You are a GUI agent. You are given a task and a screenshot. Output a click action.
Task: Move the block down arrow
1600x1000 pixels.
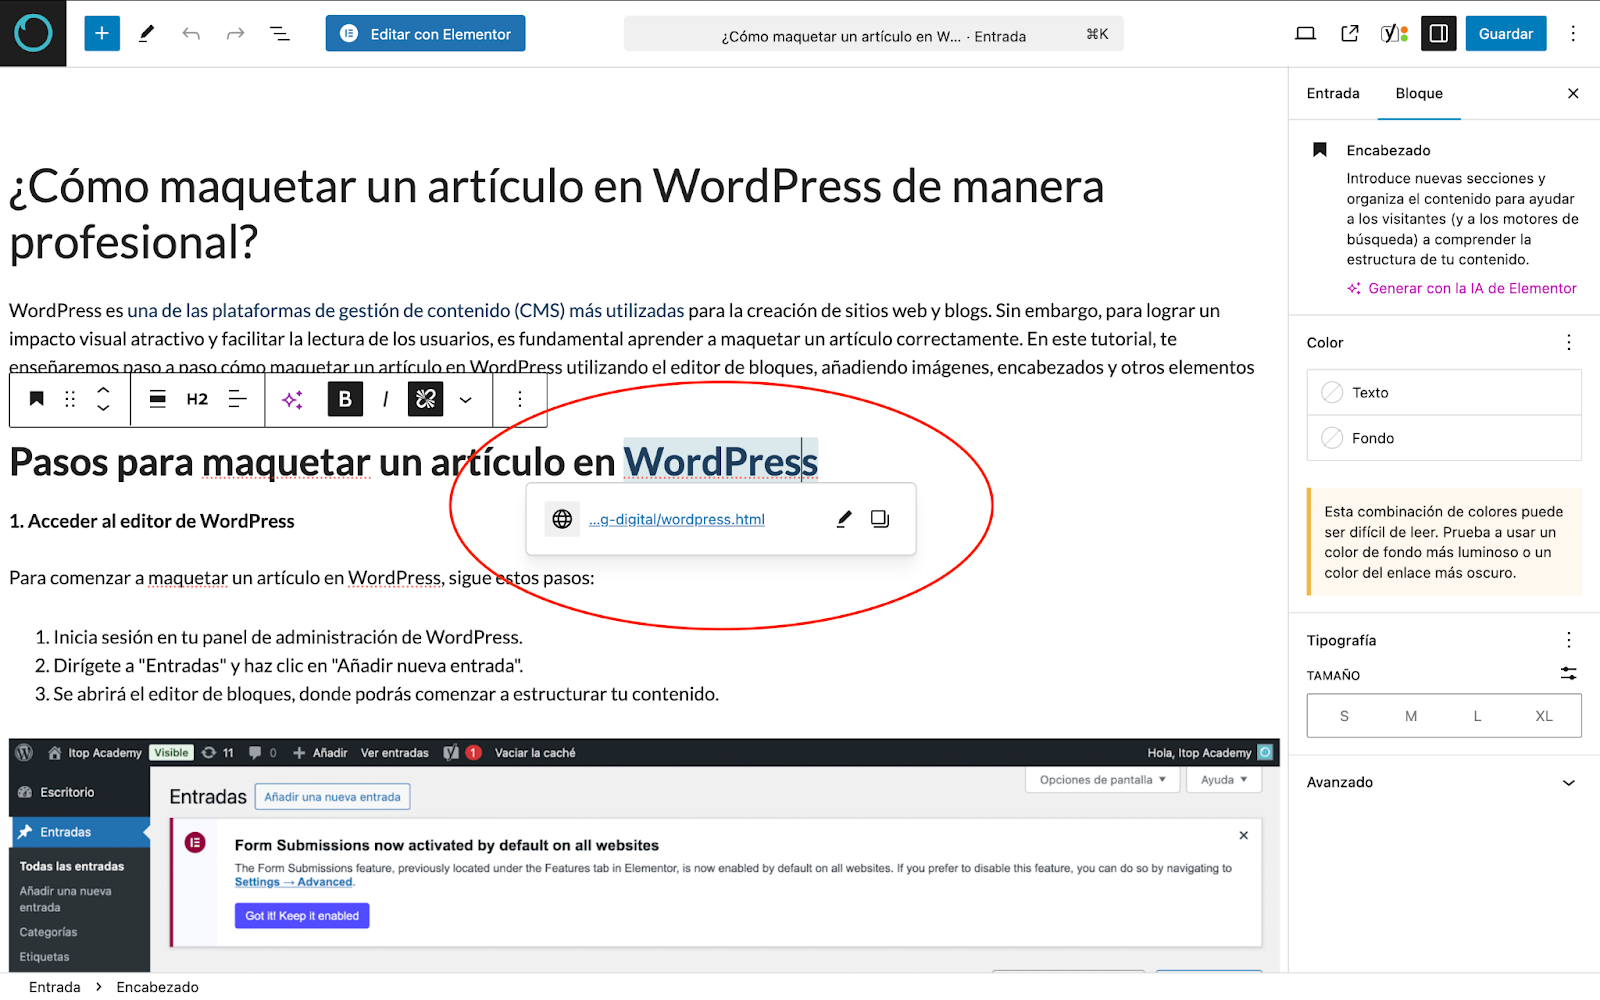tap(103, 408)
